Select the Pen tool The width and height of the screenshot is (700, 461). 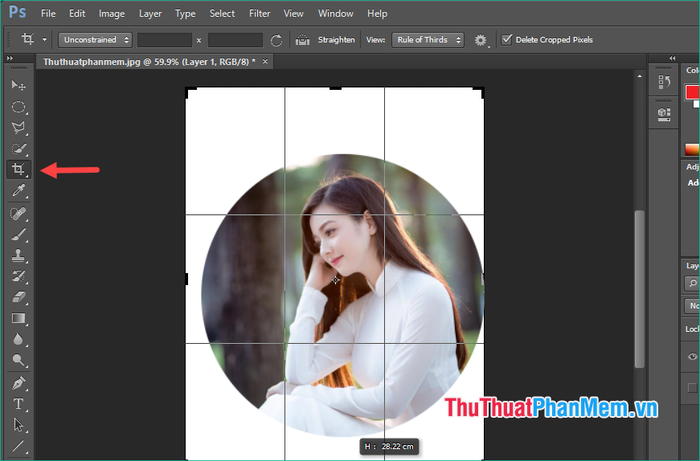(18, 383)
